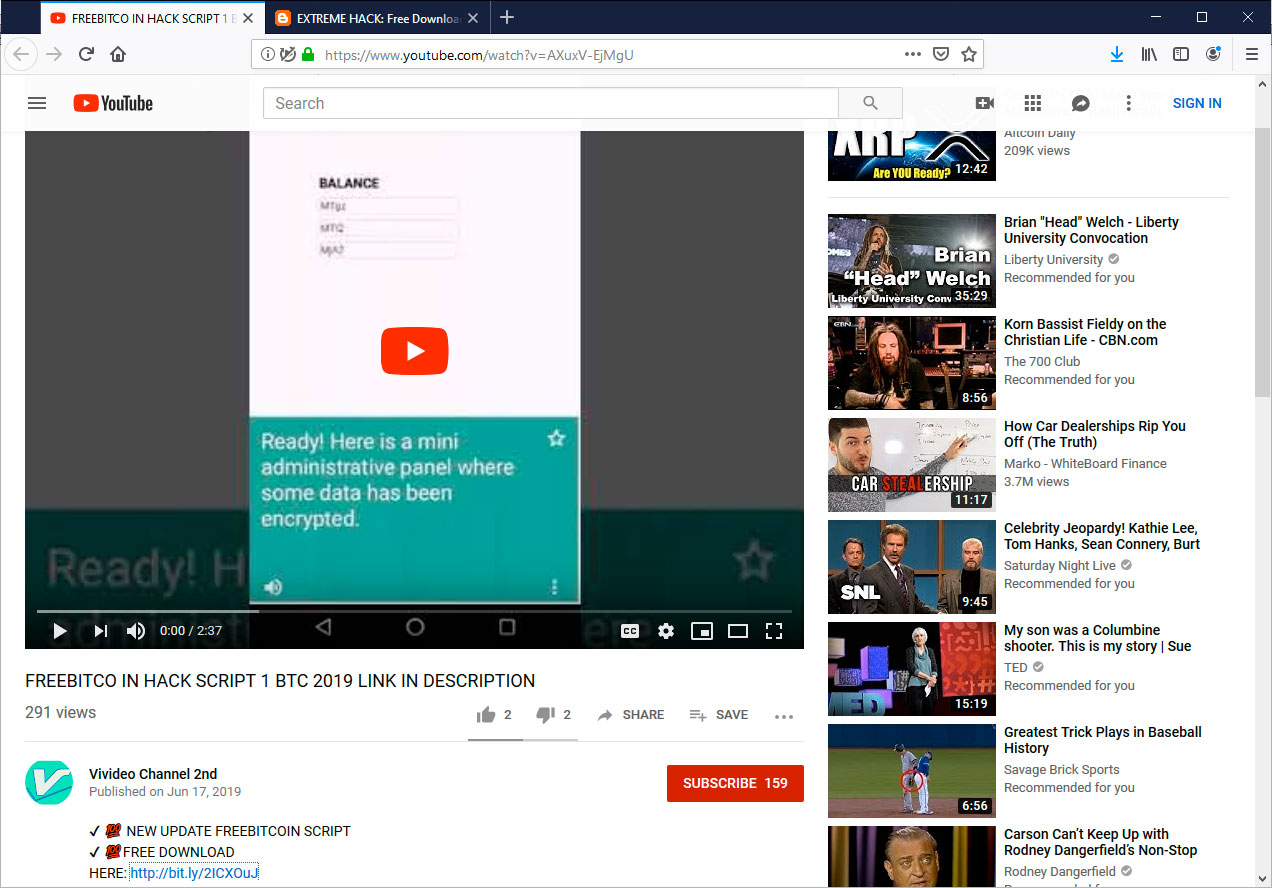Open the bit.ly link in description
The width and height of the screenshot is (1272, 888).
(x=194, y=873)
